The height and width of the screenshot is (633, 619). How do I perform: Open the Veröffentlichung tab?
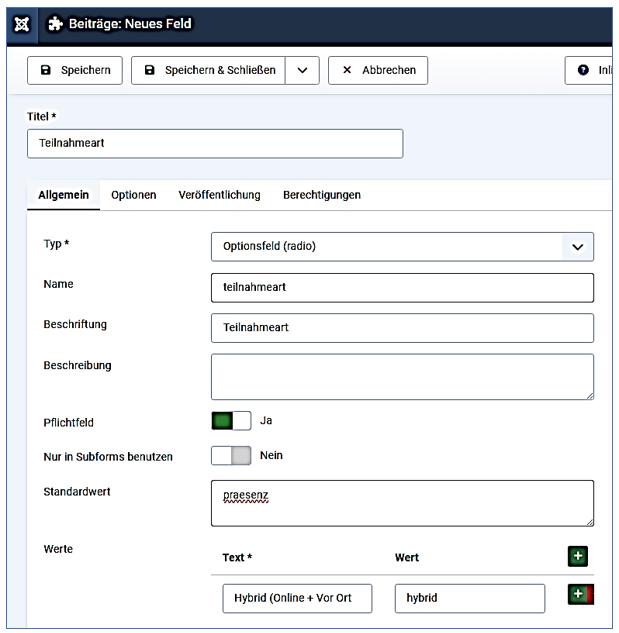pos(219,195)
